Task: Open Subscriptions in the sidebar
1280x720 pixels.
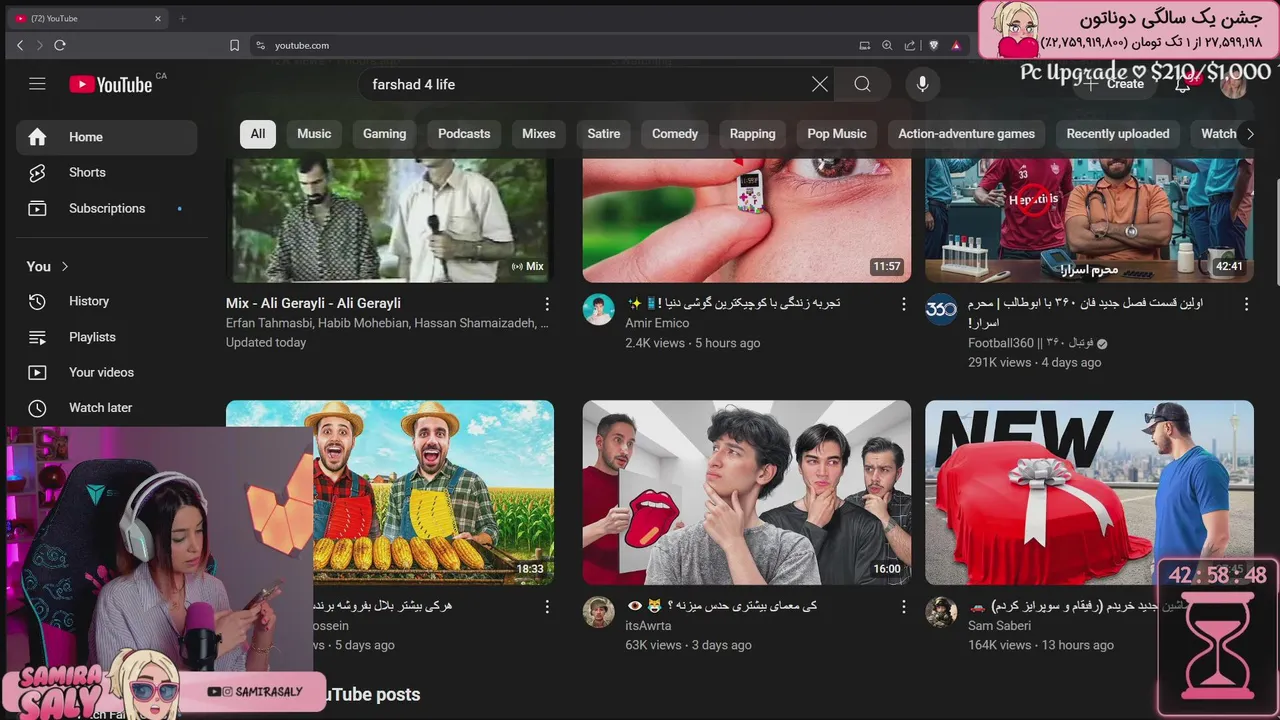Action: pos(107,208)
